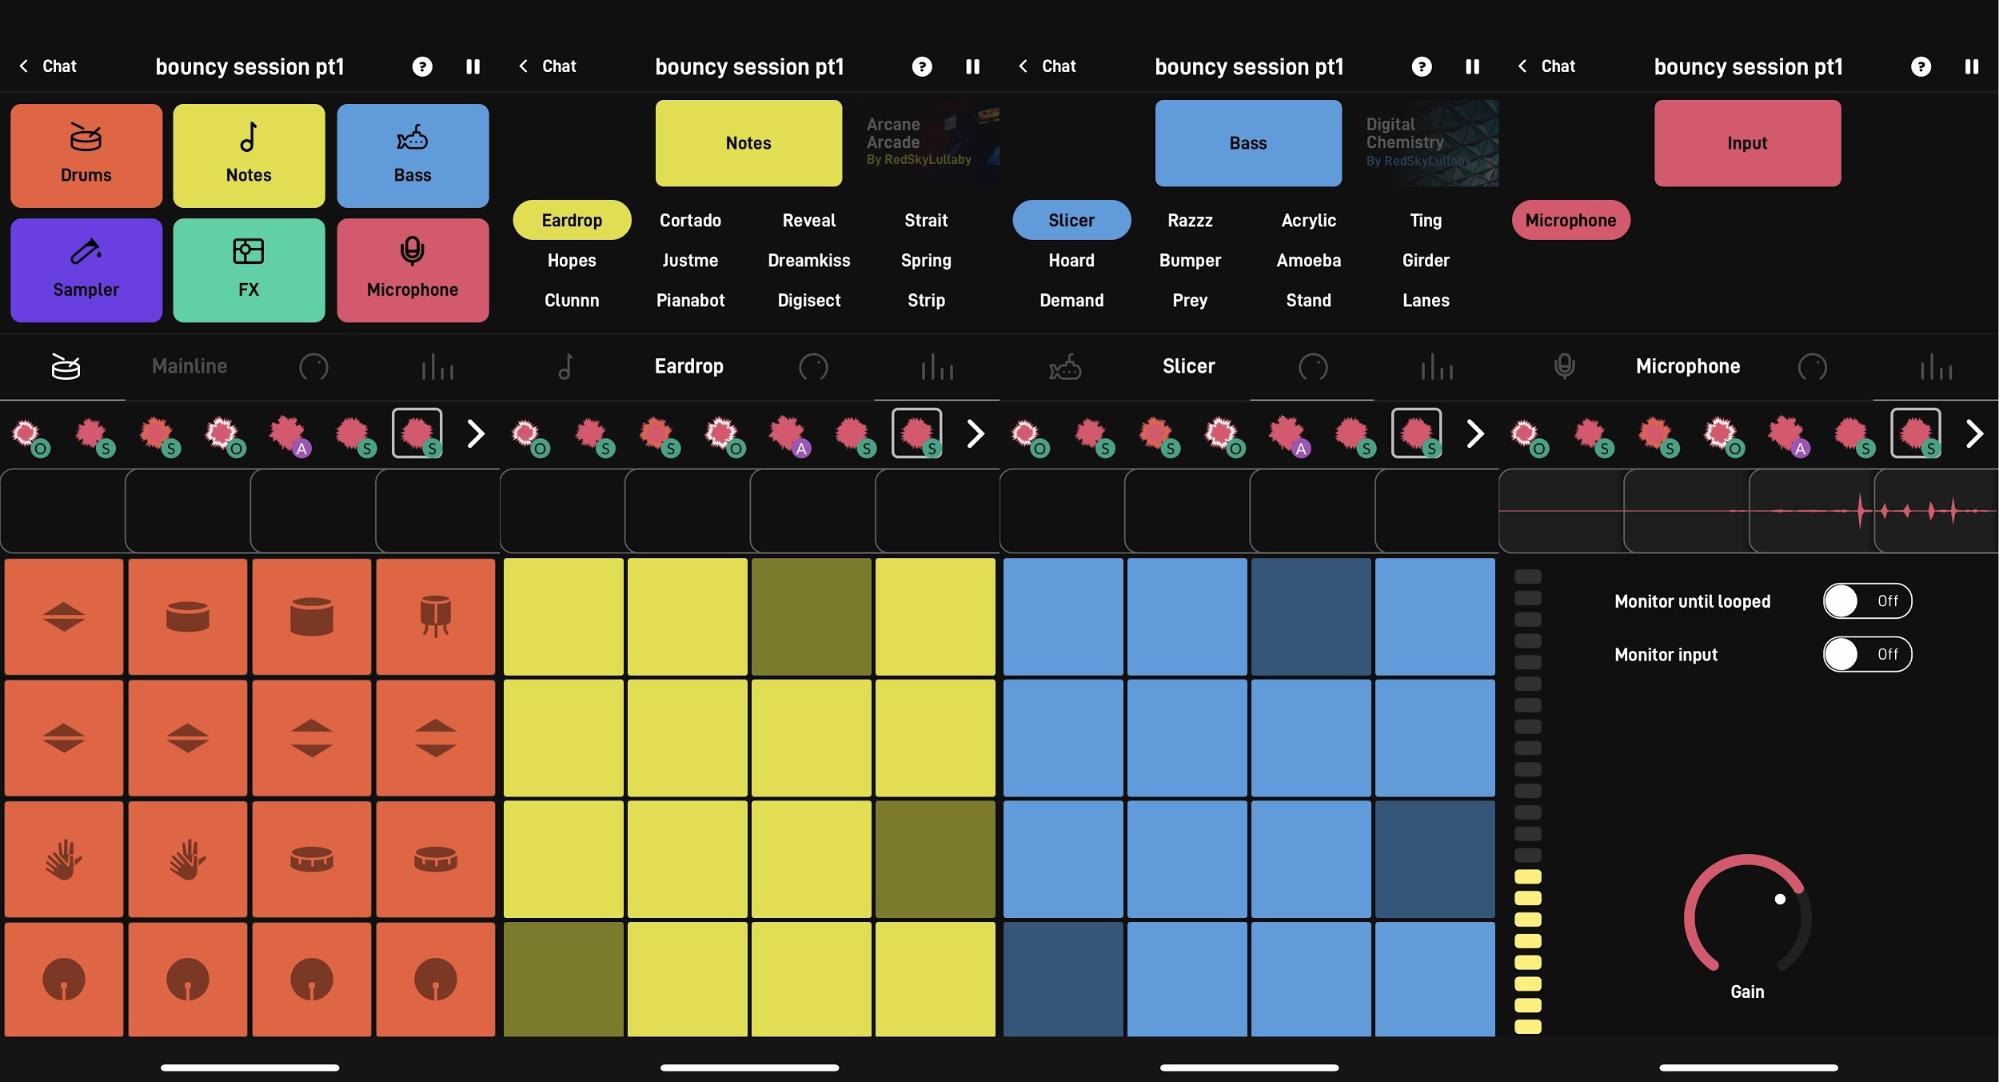Select the highlighted Eardrop preset pill
Image resolution: width=1999 pixels, height=1082 pixels.
tap(571, 220)
